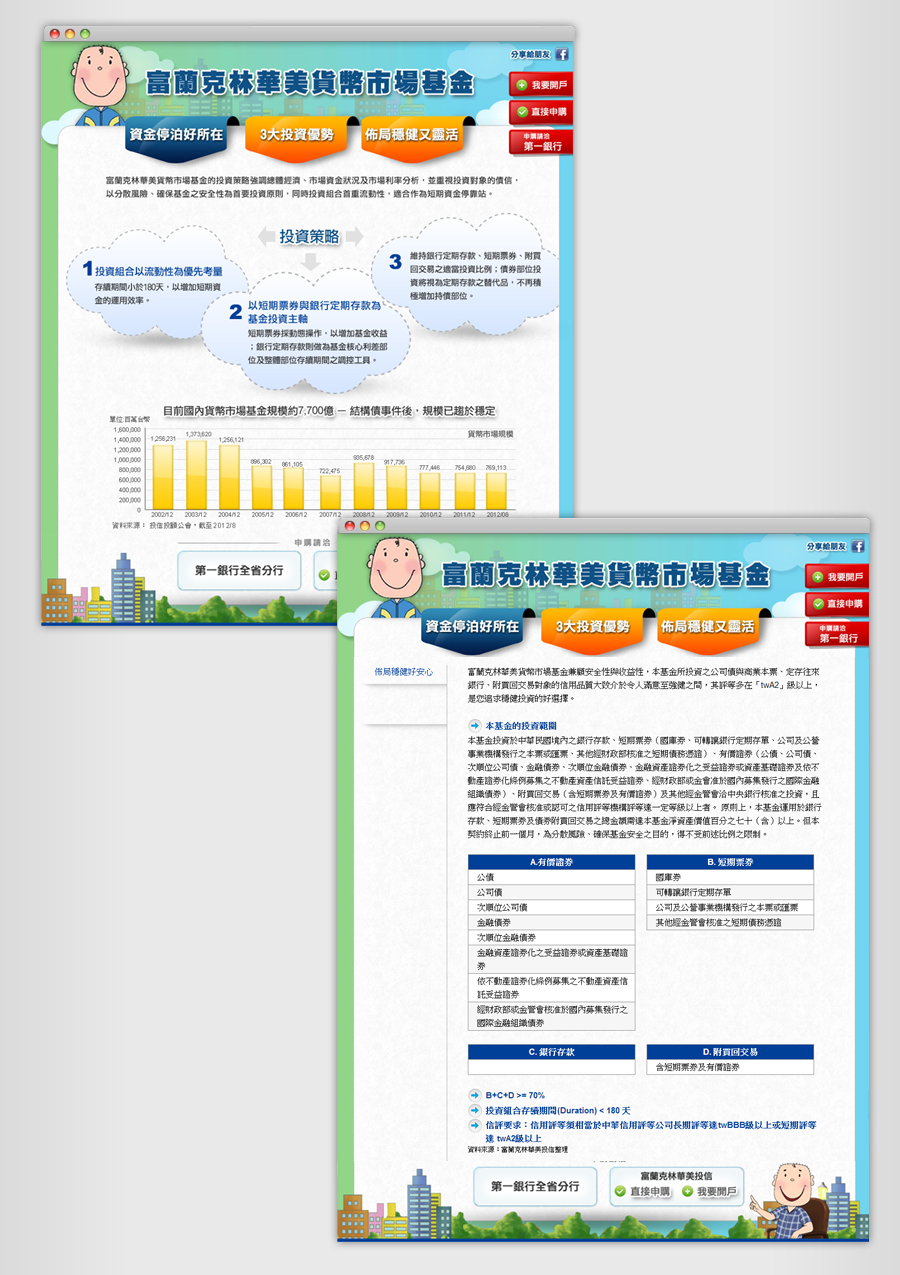
Task: Click 我要開戶 in front window footer box
Action: pos(710,1192)
